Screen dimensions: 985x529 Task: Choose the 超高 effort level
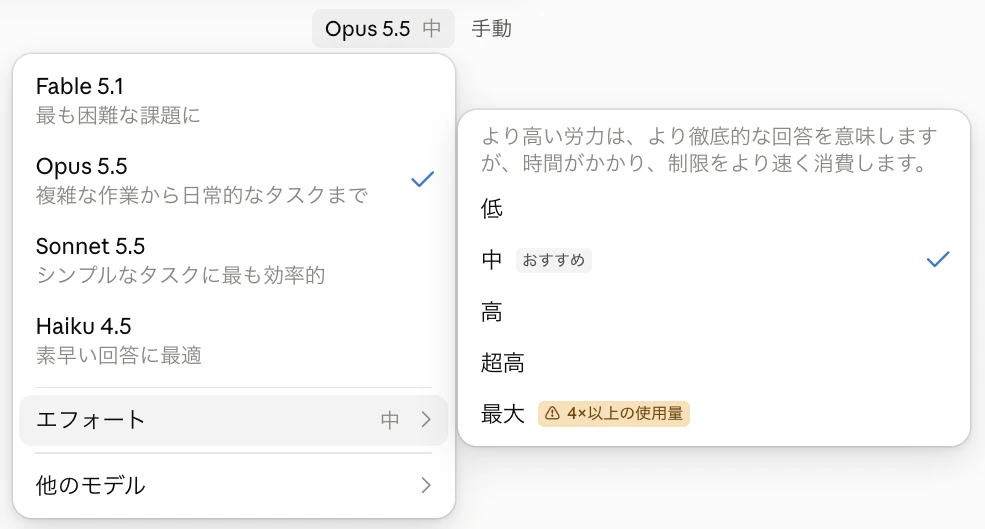point(714,363)
